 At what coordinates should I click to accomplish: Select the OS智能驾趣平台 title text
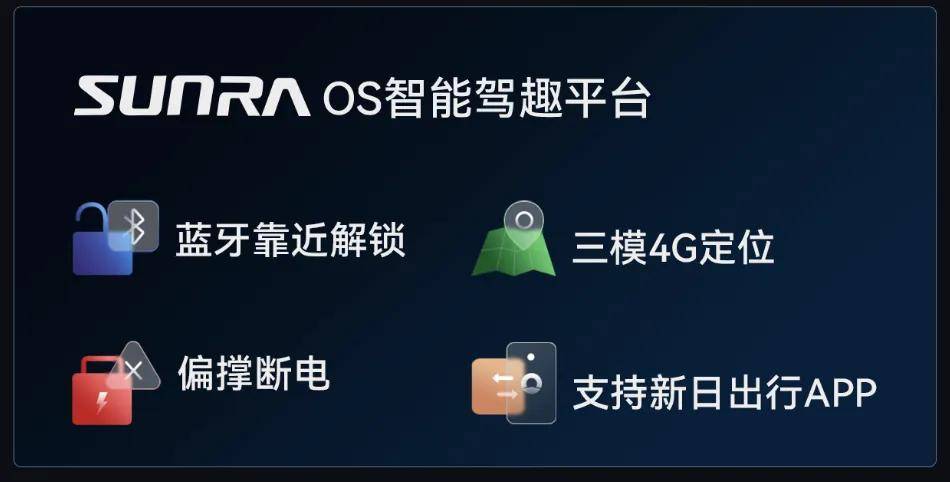[x=487, y=97]
